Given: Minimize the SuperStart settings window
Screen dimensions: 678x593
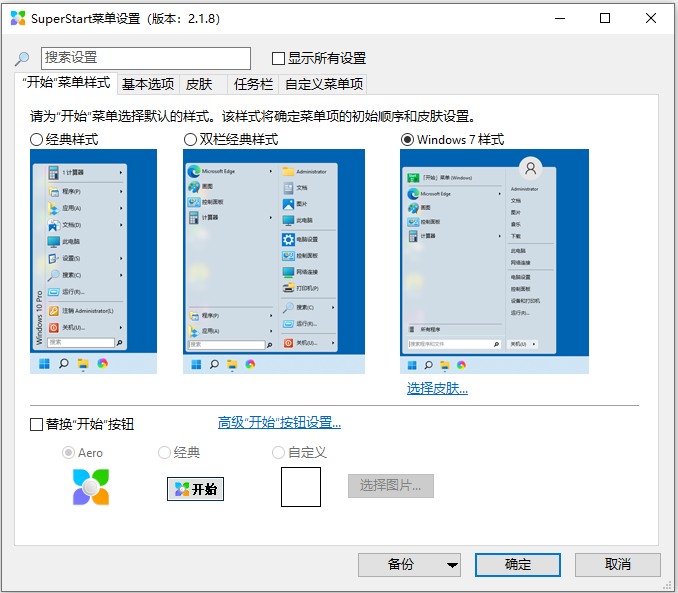Looking at the screenshot, I should [560, 18].
